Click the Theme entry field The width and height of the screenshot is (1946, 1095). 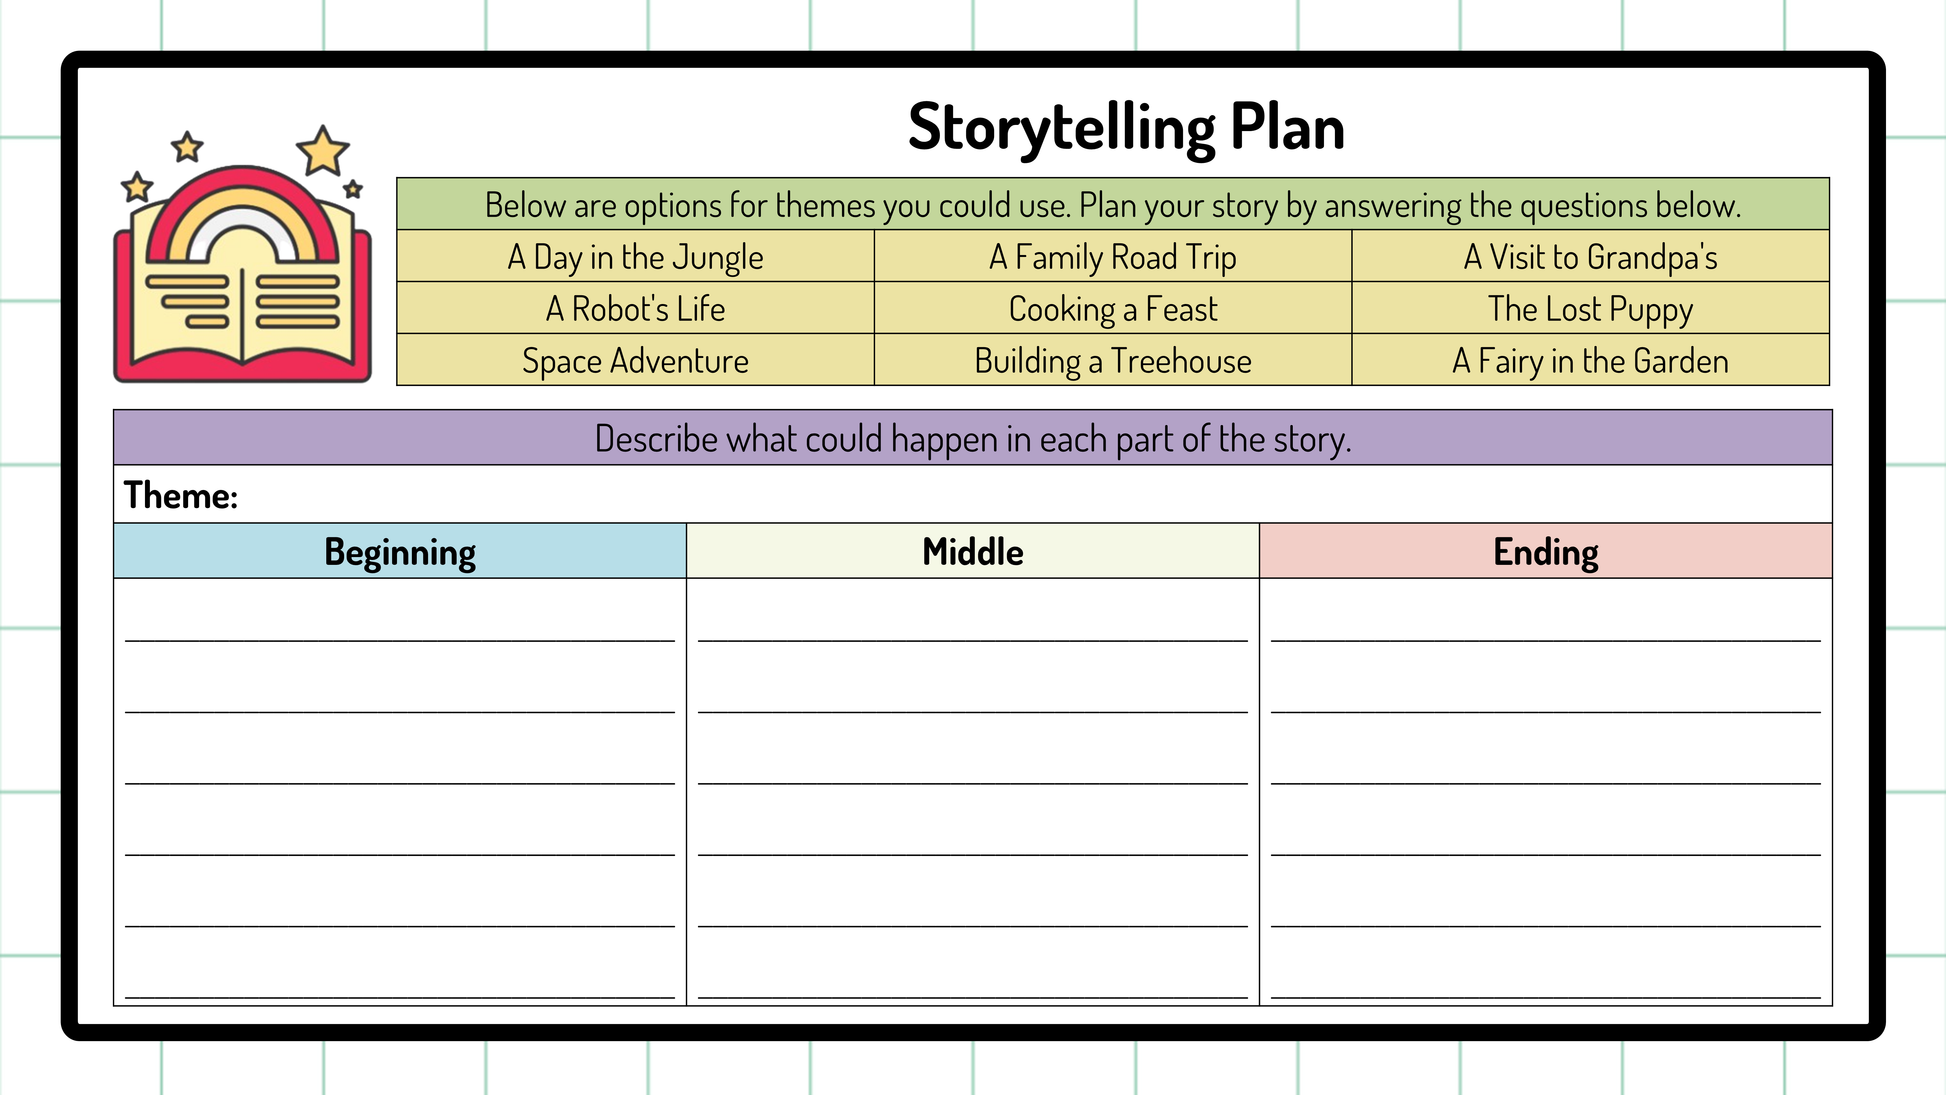pos(1000,495)
